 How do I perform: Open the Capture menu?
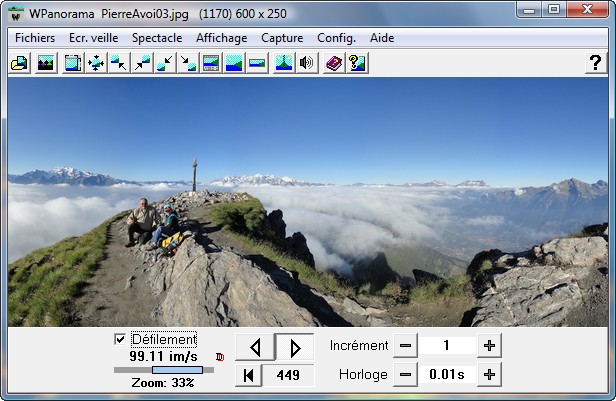[282, 37]
